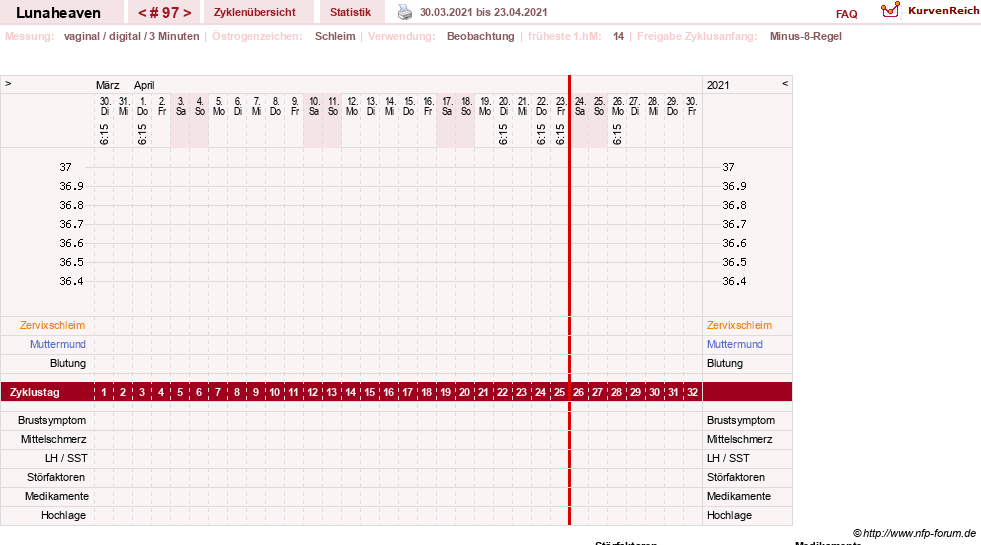Open the Zyklenübersicht tab
Image resolution: width=981 pixels, height=545 pixels.
tap(255, 12)
